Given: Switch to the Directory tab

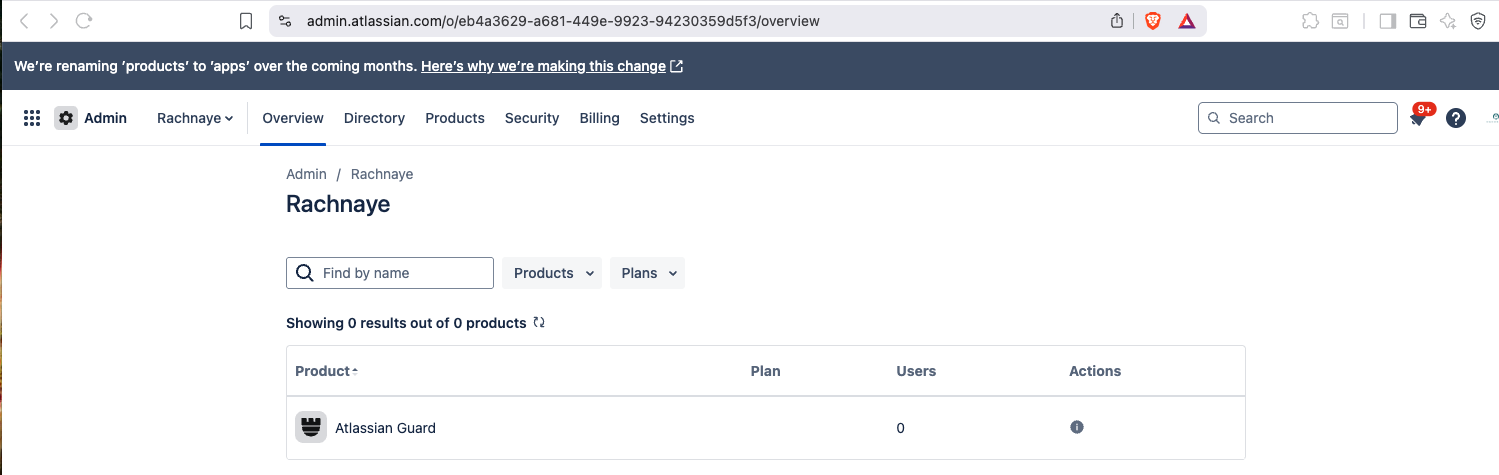Looking at the screenshot, I should point(374,118).
